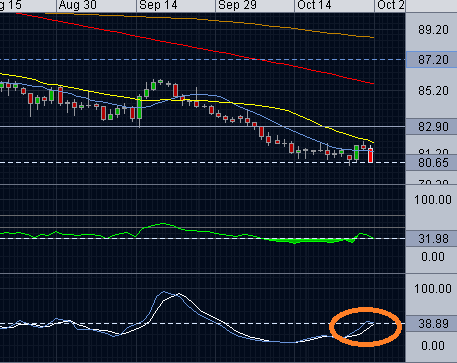Click the Sep 29 date label
The width and height of the screenshot is (457, 363).
(238, 5)
